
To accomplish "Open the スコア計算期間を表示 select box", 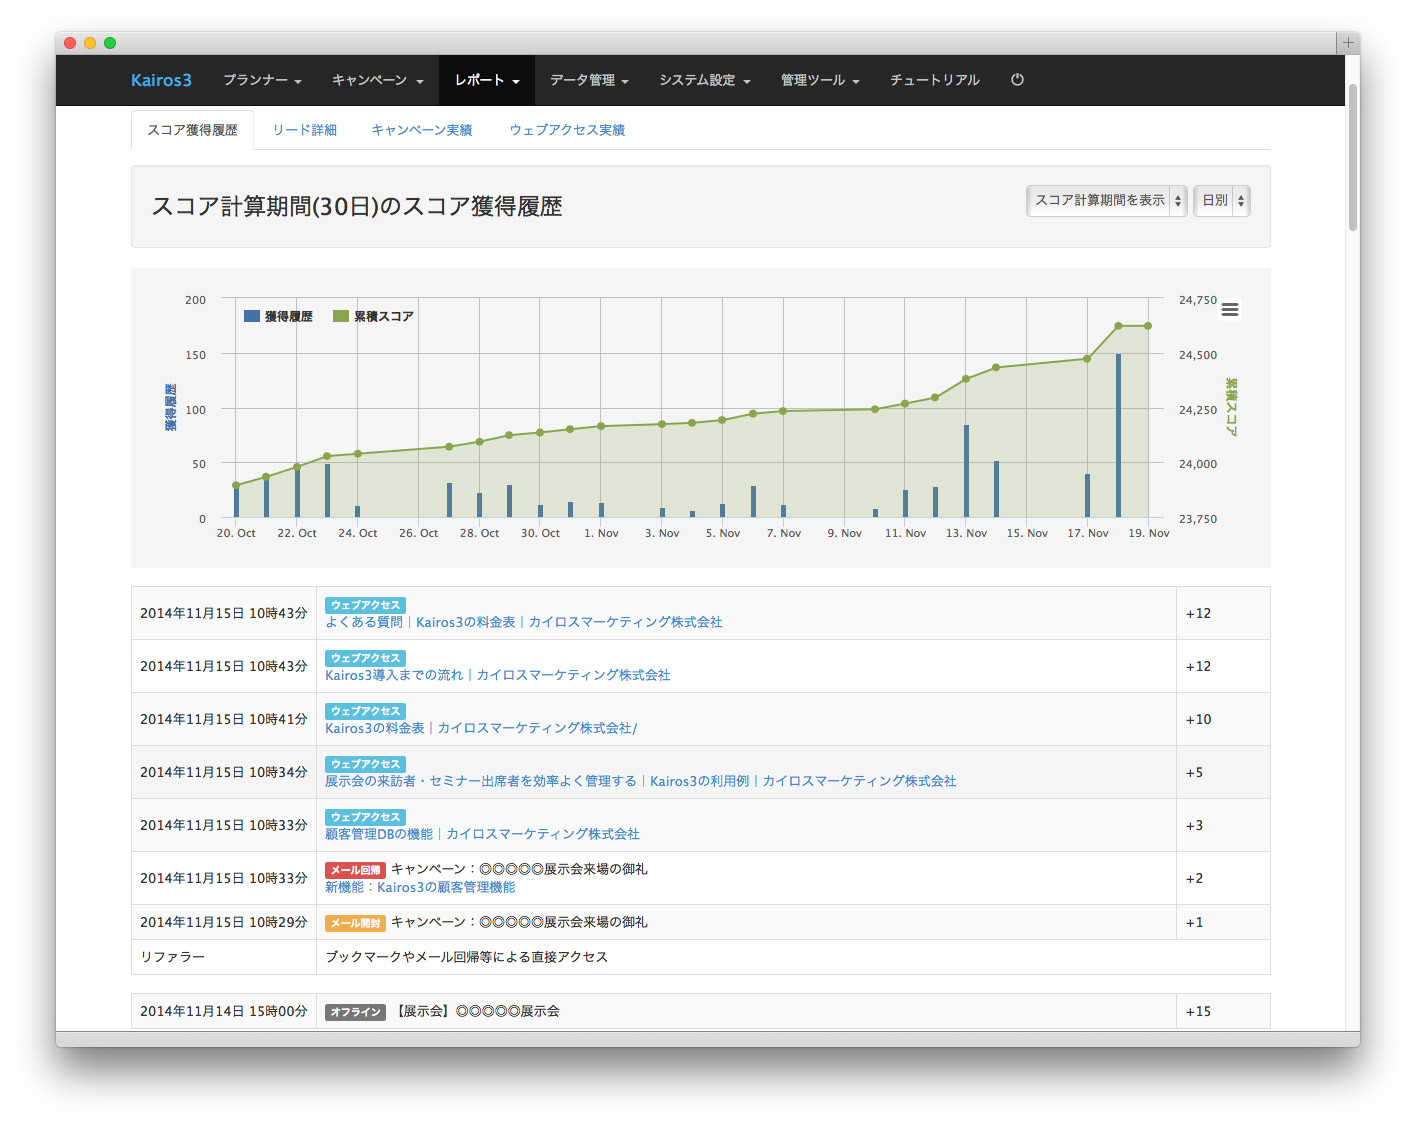I will click(x=1107, y=201).
